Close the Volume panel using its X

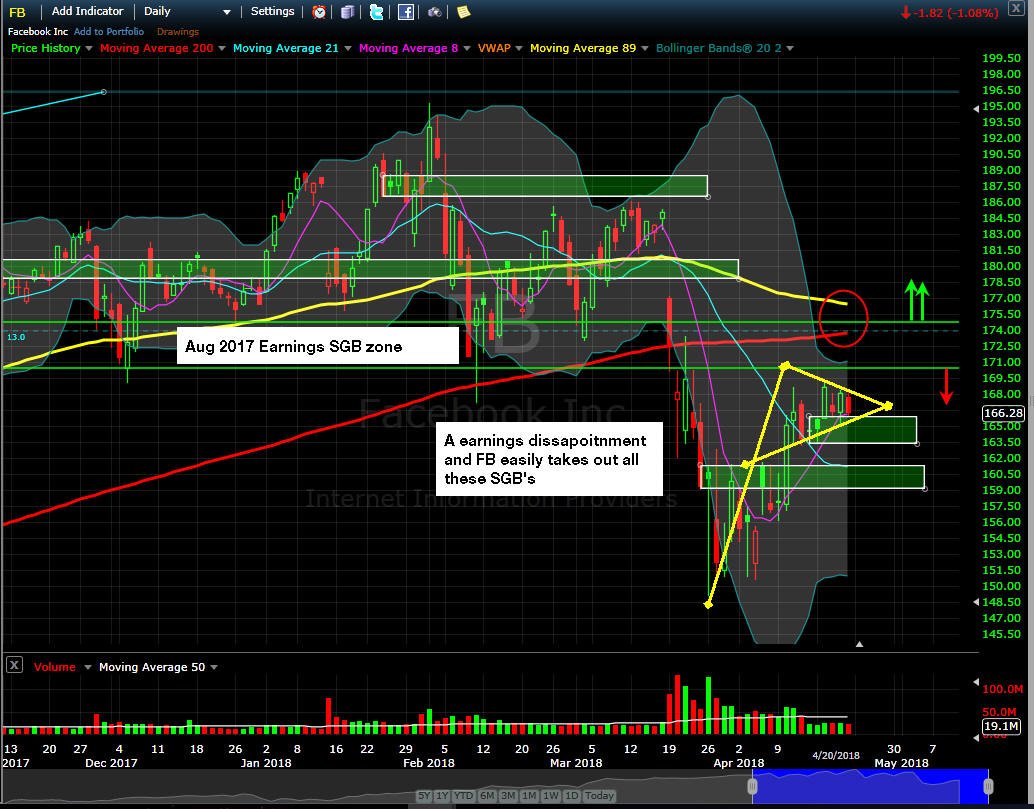tap(15, 665)
